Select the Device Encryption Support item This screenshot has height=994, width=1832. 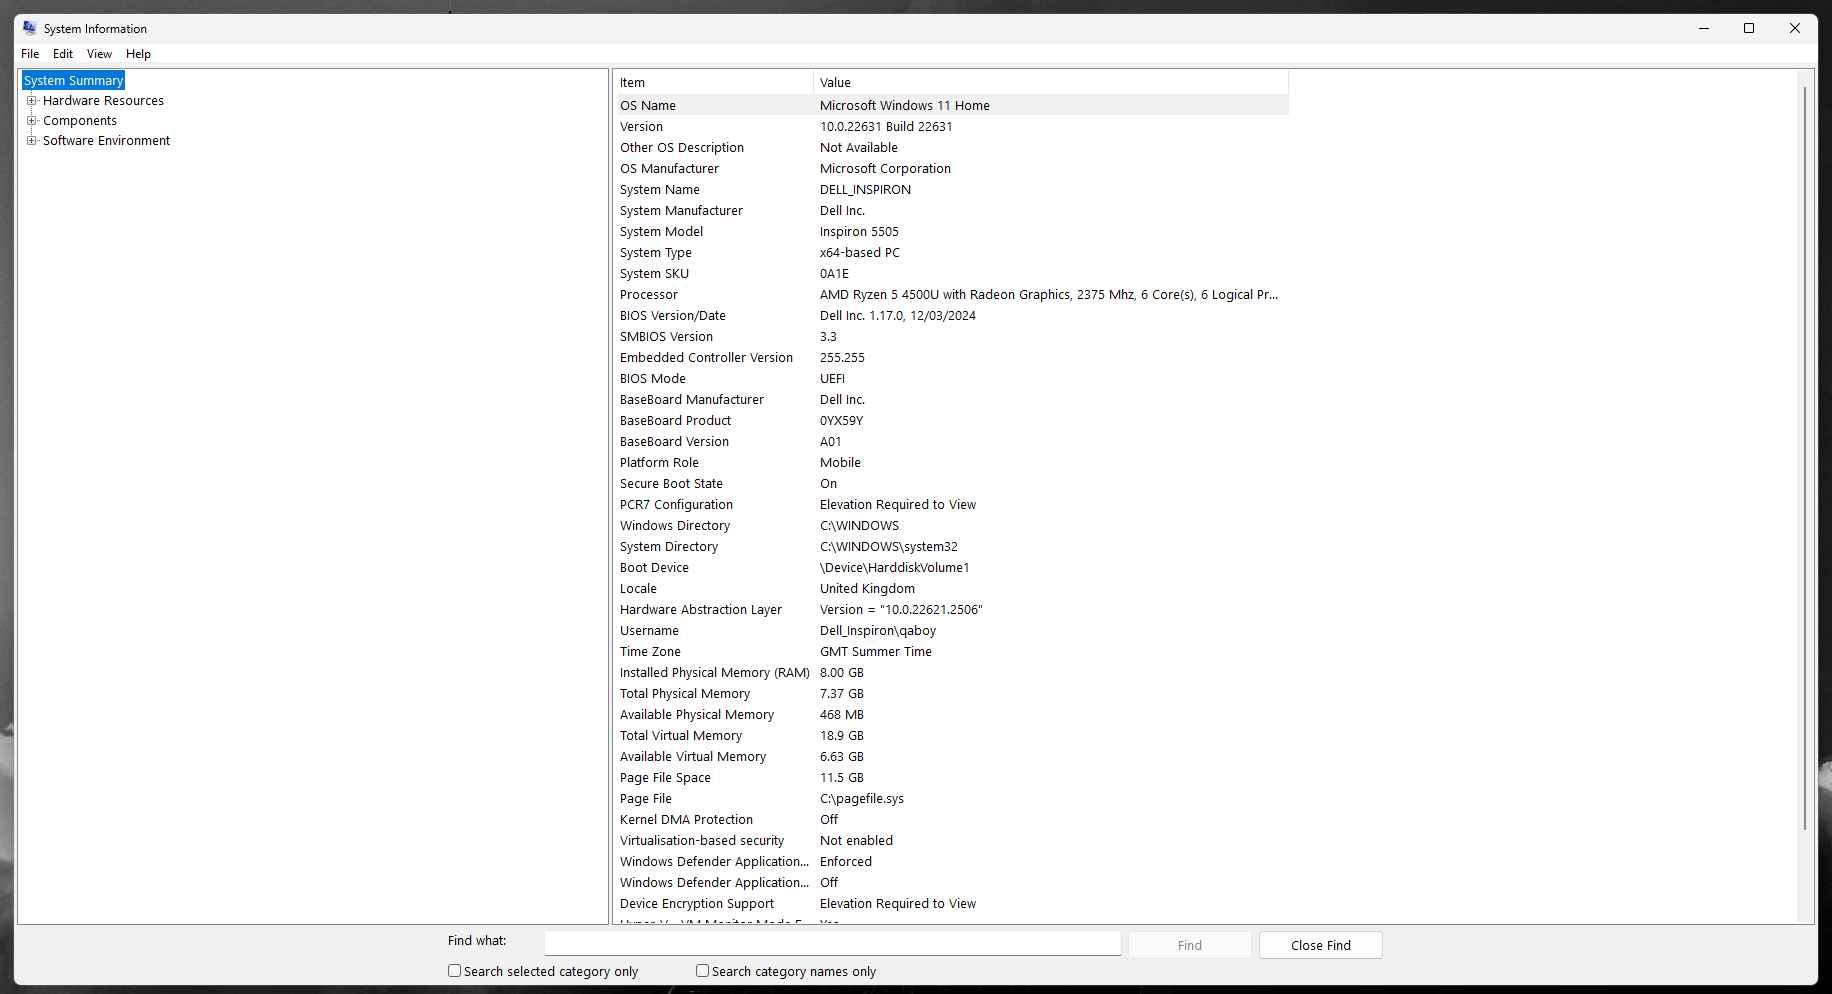pos(697,904)
